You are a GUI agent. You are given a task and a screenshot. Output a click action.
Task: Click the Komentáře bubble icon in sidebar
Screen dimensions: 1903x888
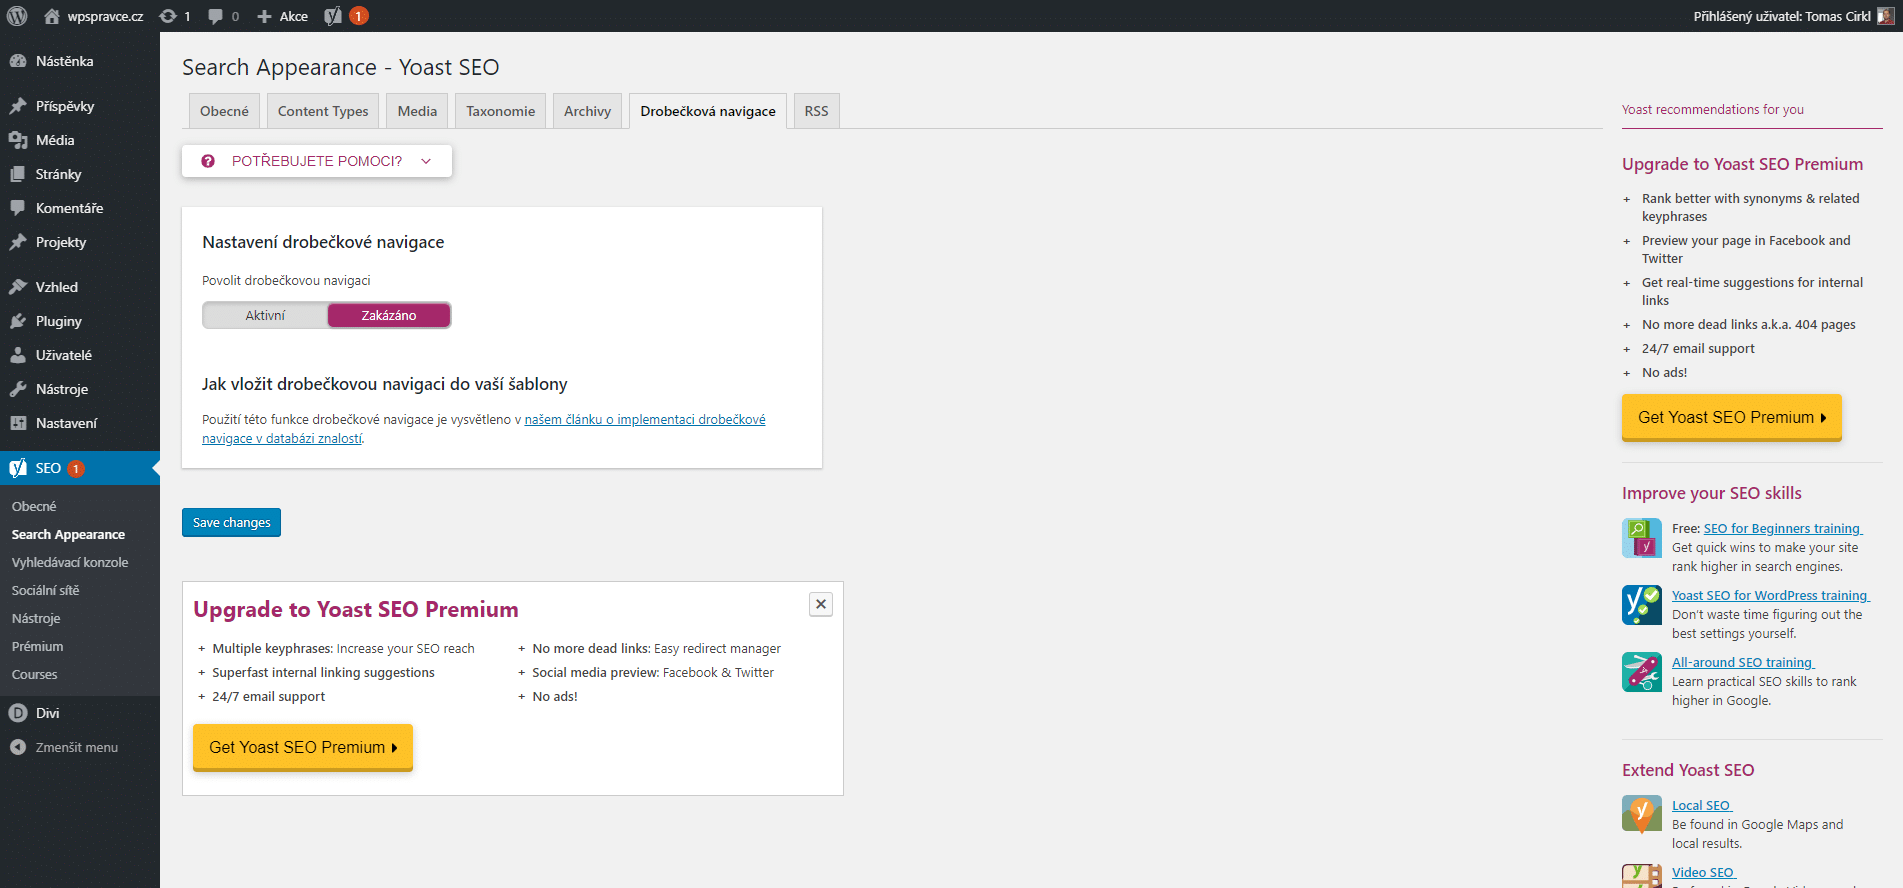coord(18,208)
